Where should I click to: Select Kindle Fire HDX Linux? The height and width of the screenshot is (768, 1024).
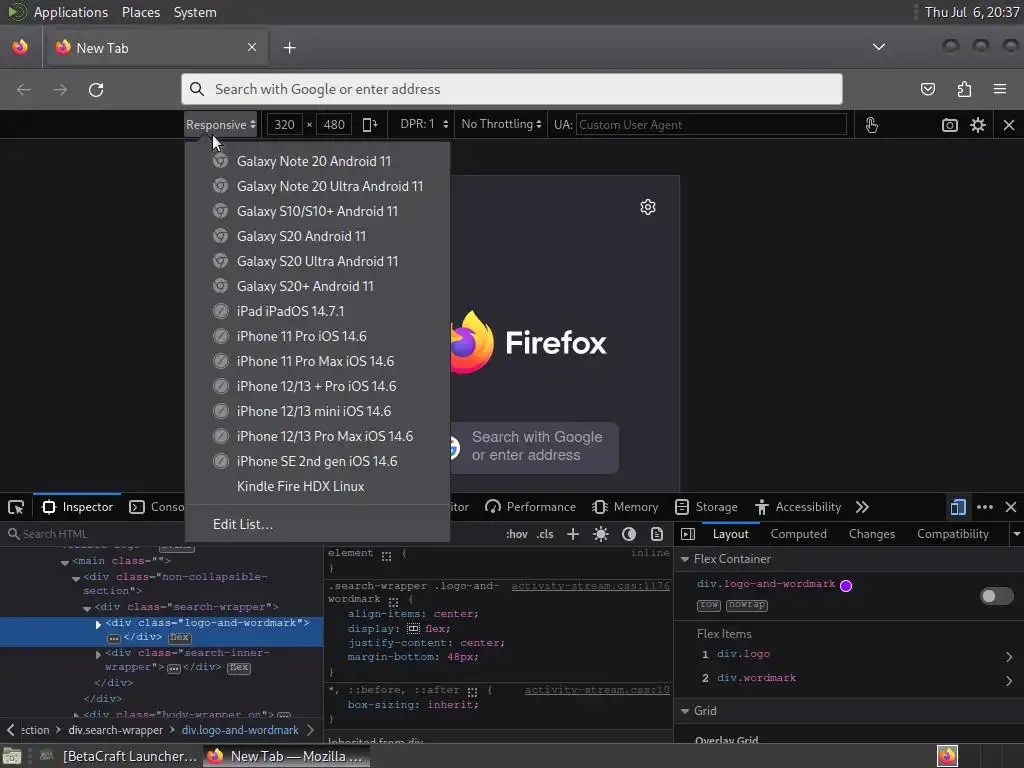click(317, 487)
